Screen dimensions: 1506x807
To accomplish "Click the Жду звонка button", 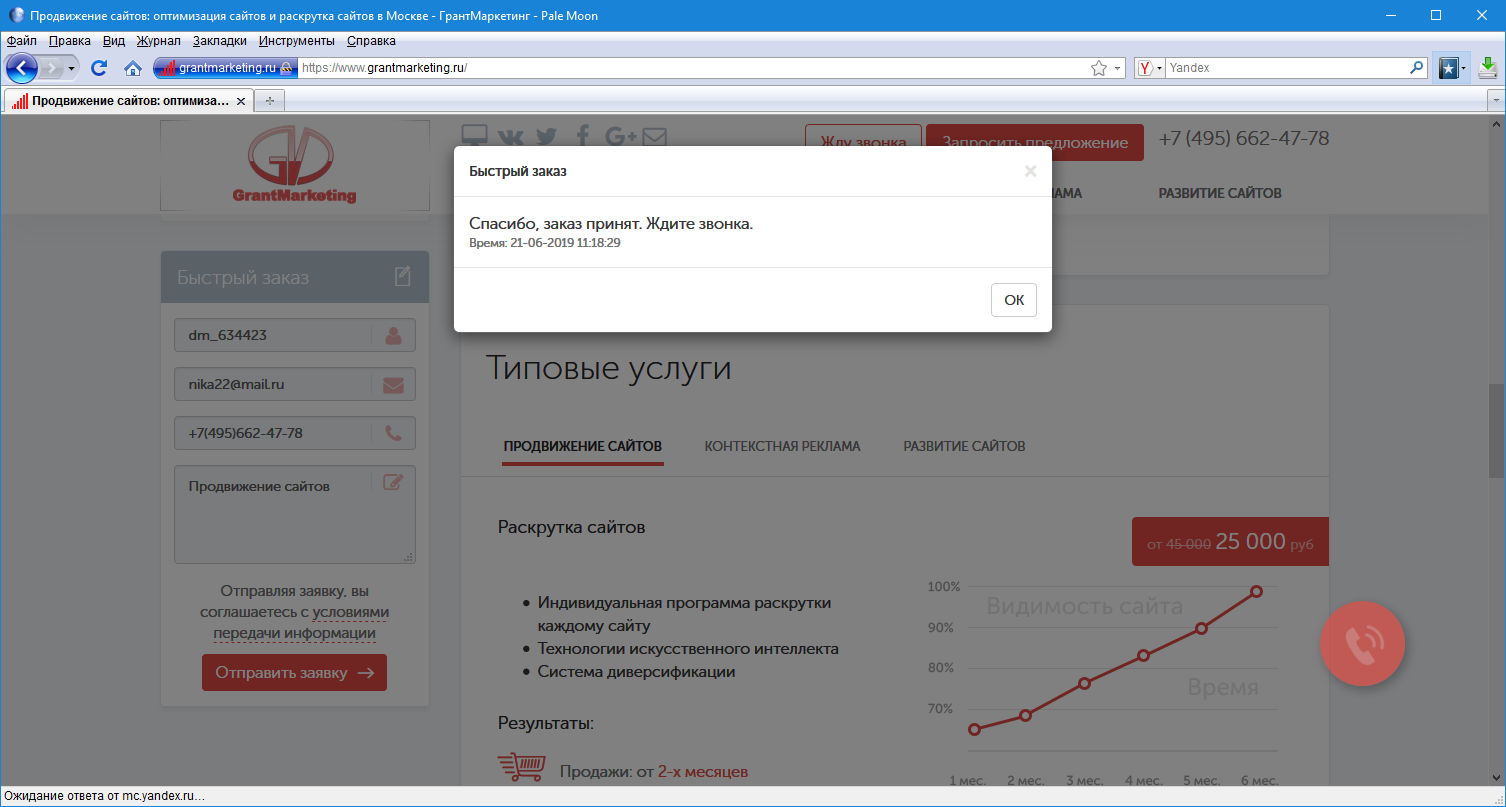I will click(863, 142).
